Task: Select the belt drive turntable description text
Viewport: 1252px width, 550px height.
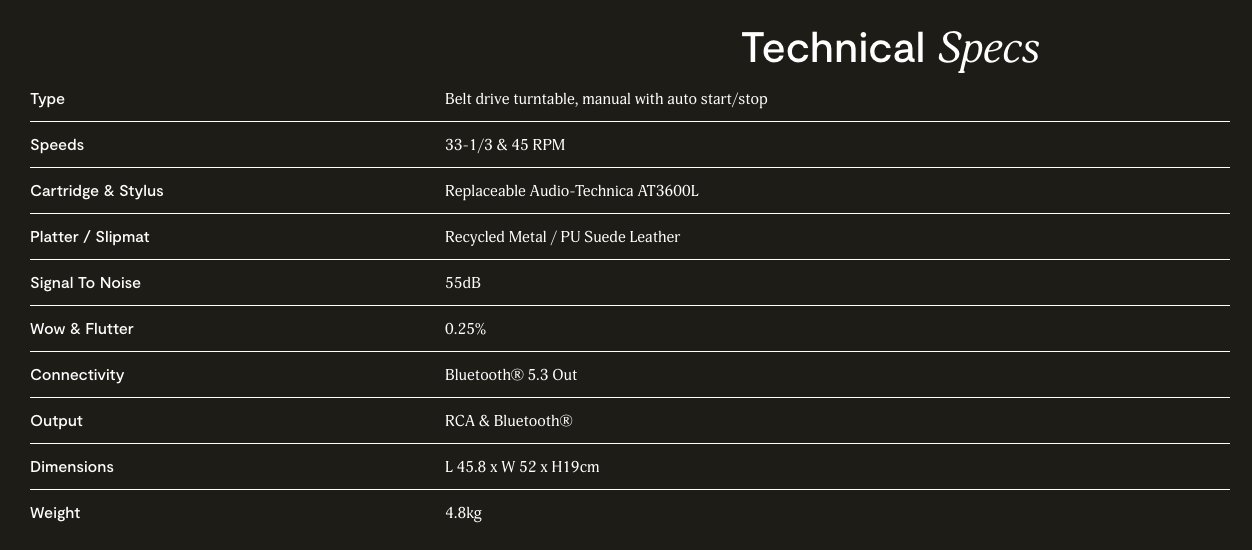Action: pyautogui.click(x=606, y=99)
